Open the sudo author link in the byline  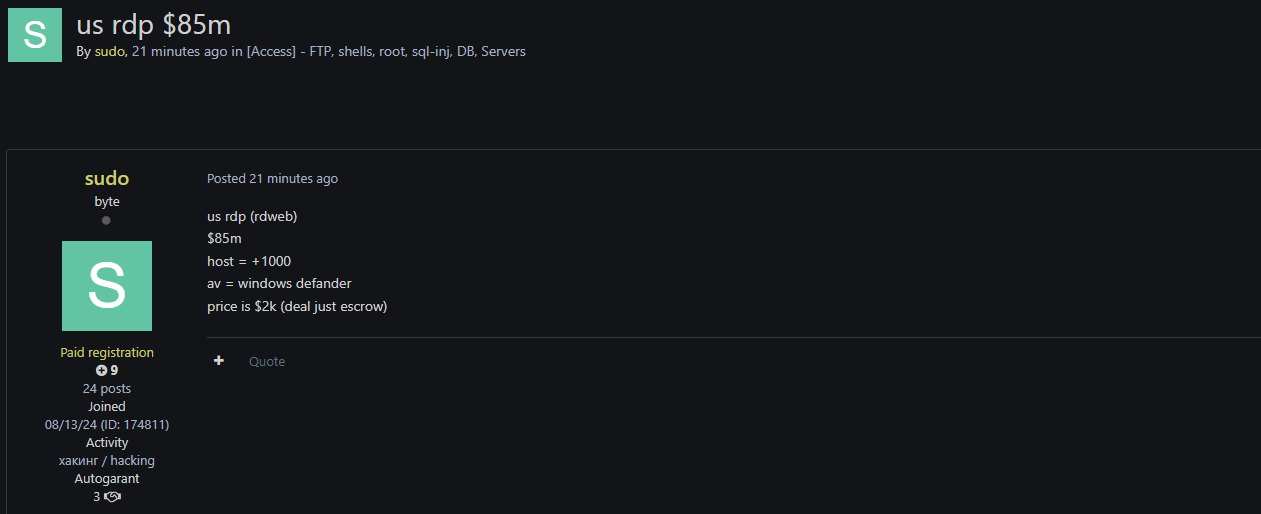point(109,51)
